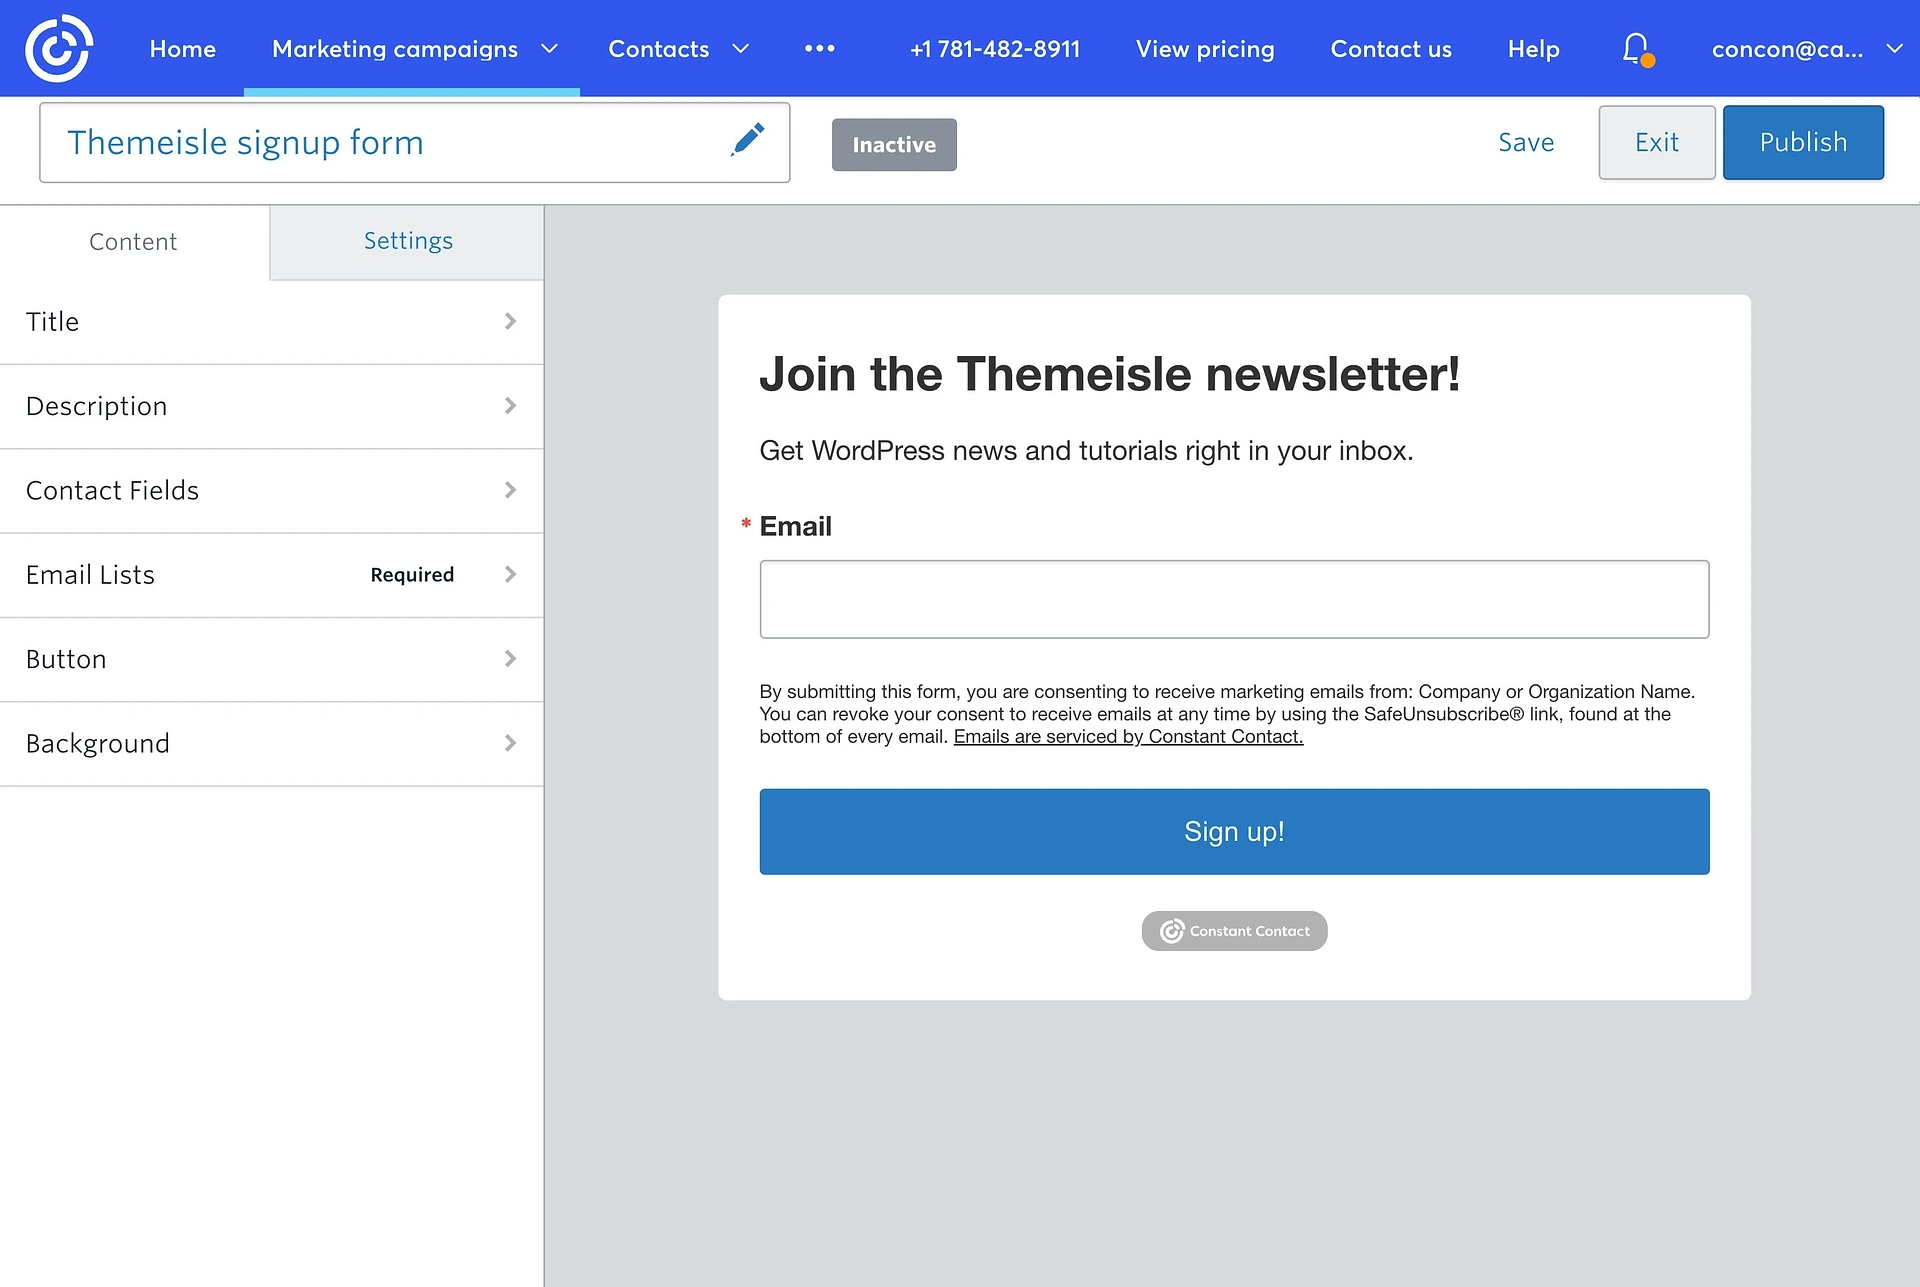
Task: Click the Publish button
Action: (x=1802, y=142)
